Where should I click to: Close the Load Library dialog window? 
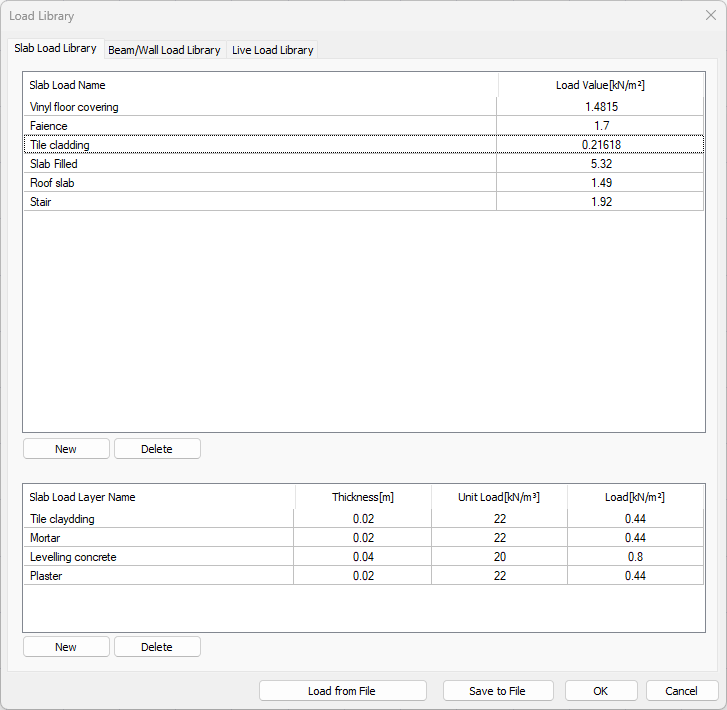(710, 16)
